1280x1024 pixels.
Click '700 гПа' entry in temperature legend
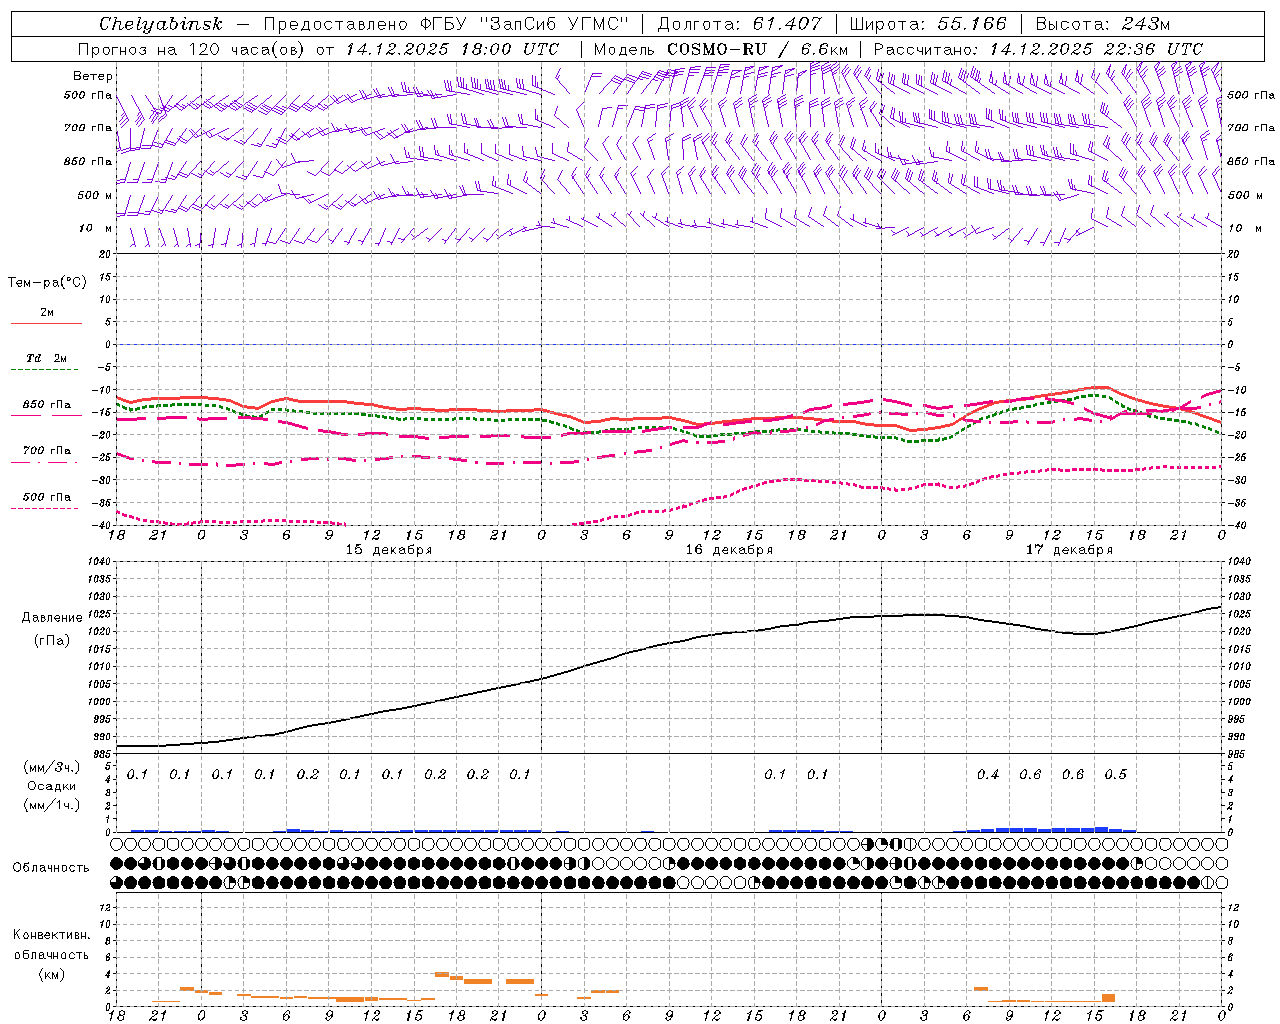click(x=47, y=451)
